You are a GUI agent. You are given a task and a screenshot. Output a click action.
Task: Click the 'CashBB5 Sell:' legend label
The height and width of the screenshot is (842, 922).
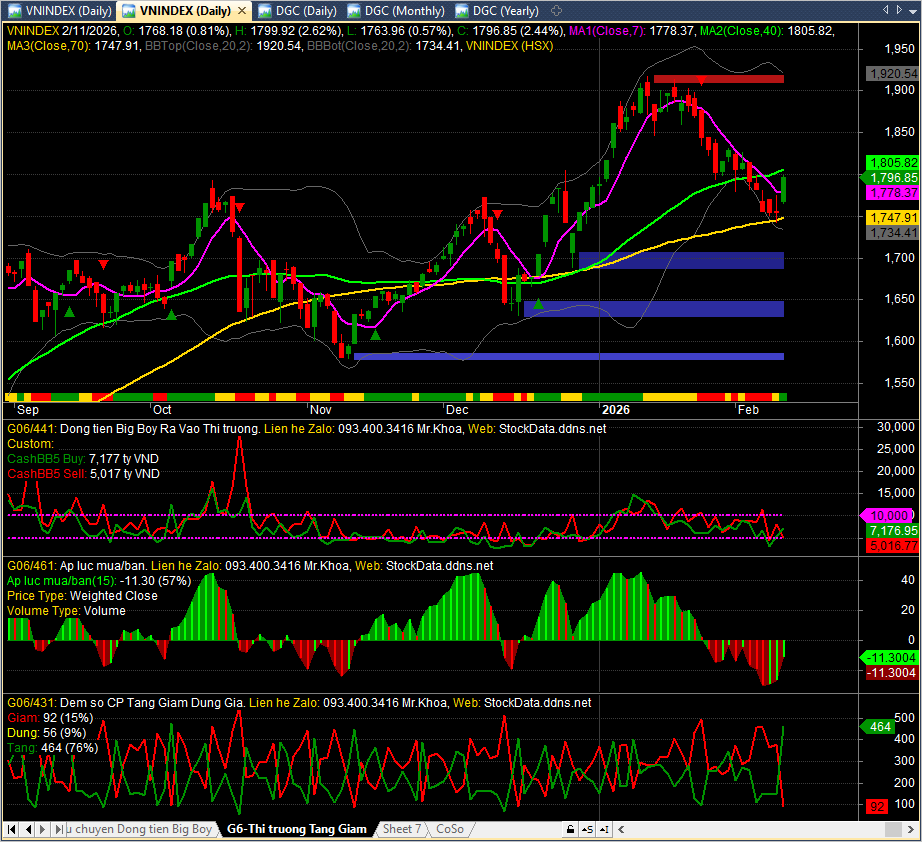click(46, 474)
